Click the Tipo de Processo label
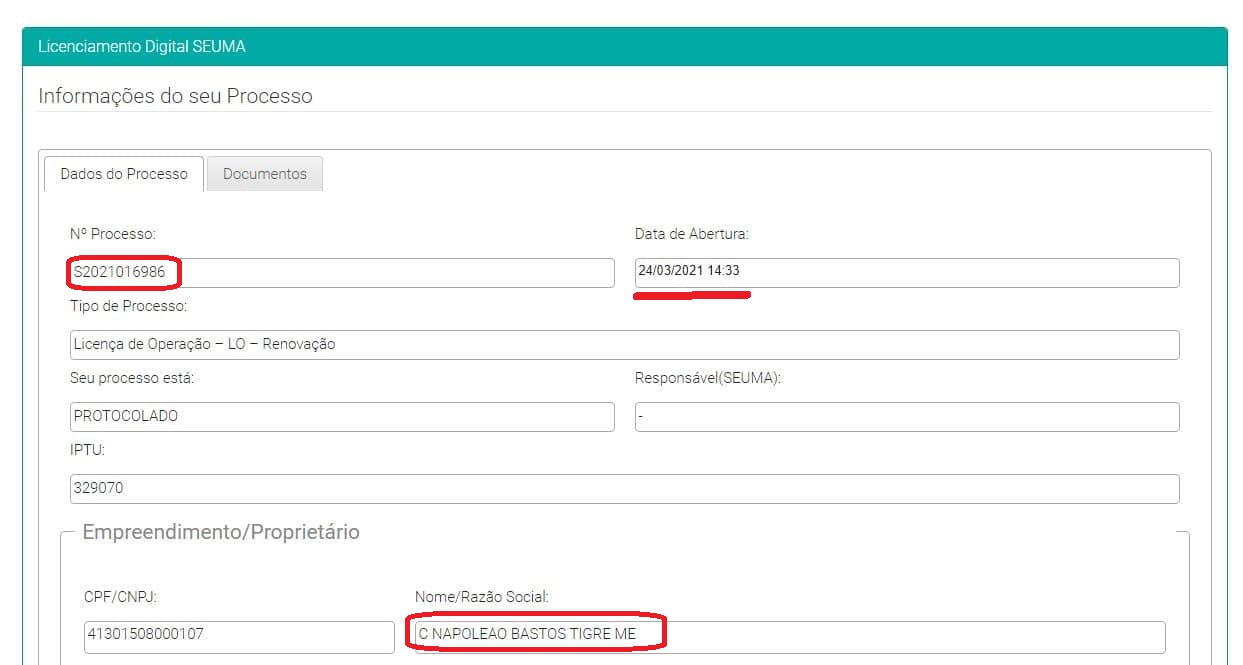Screen dimensions: 1243x665 [128, 306]
